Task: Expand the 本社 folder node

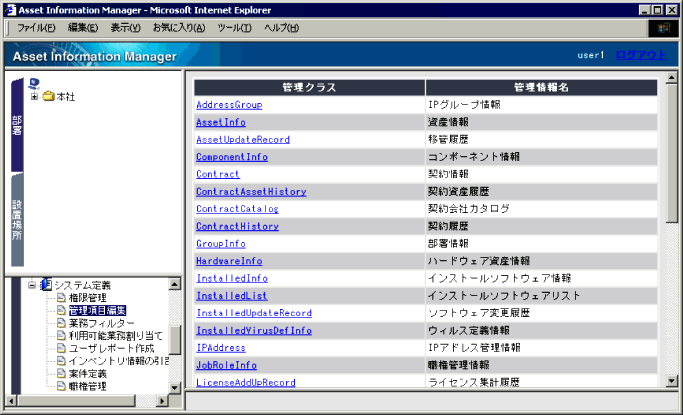Action: [34, 96]
